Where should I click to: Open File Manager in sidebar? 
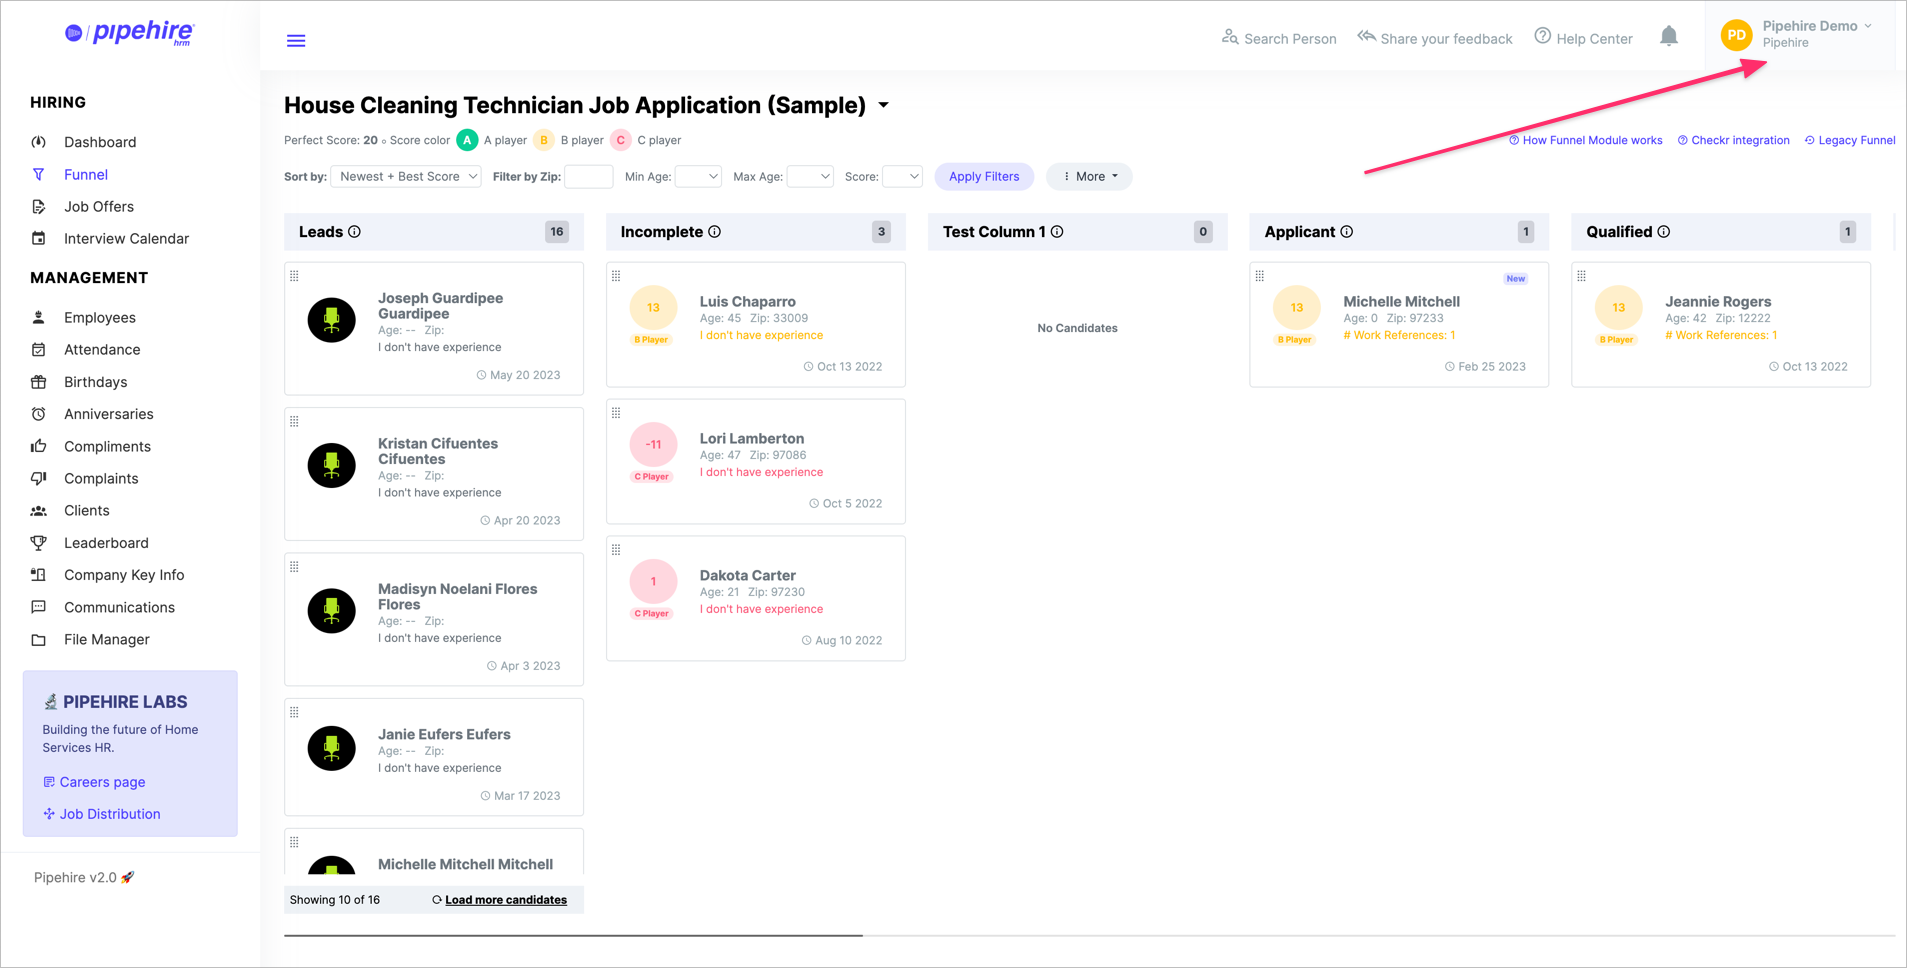click(107, 640)
